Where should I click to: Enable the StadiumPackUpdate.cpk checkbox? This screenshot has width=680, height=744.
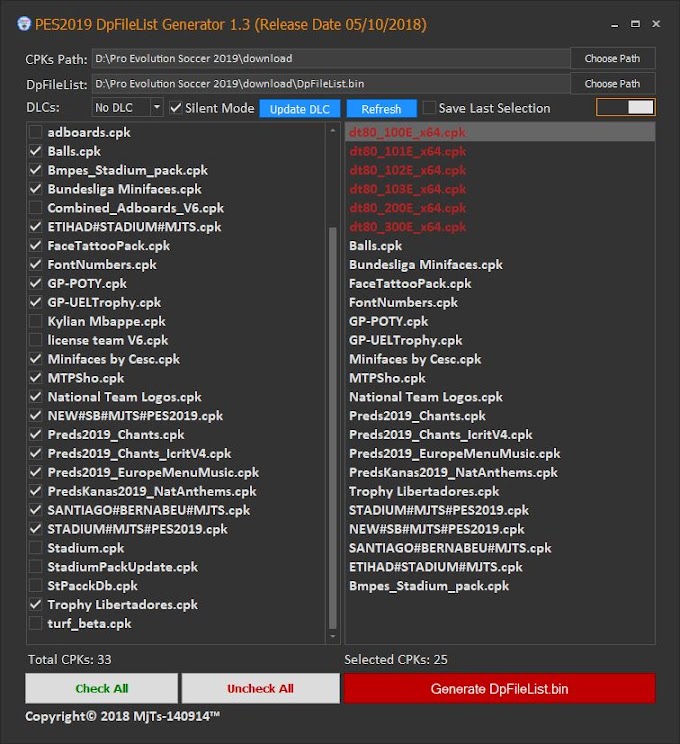(x=36, y=567)
